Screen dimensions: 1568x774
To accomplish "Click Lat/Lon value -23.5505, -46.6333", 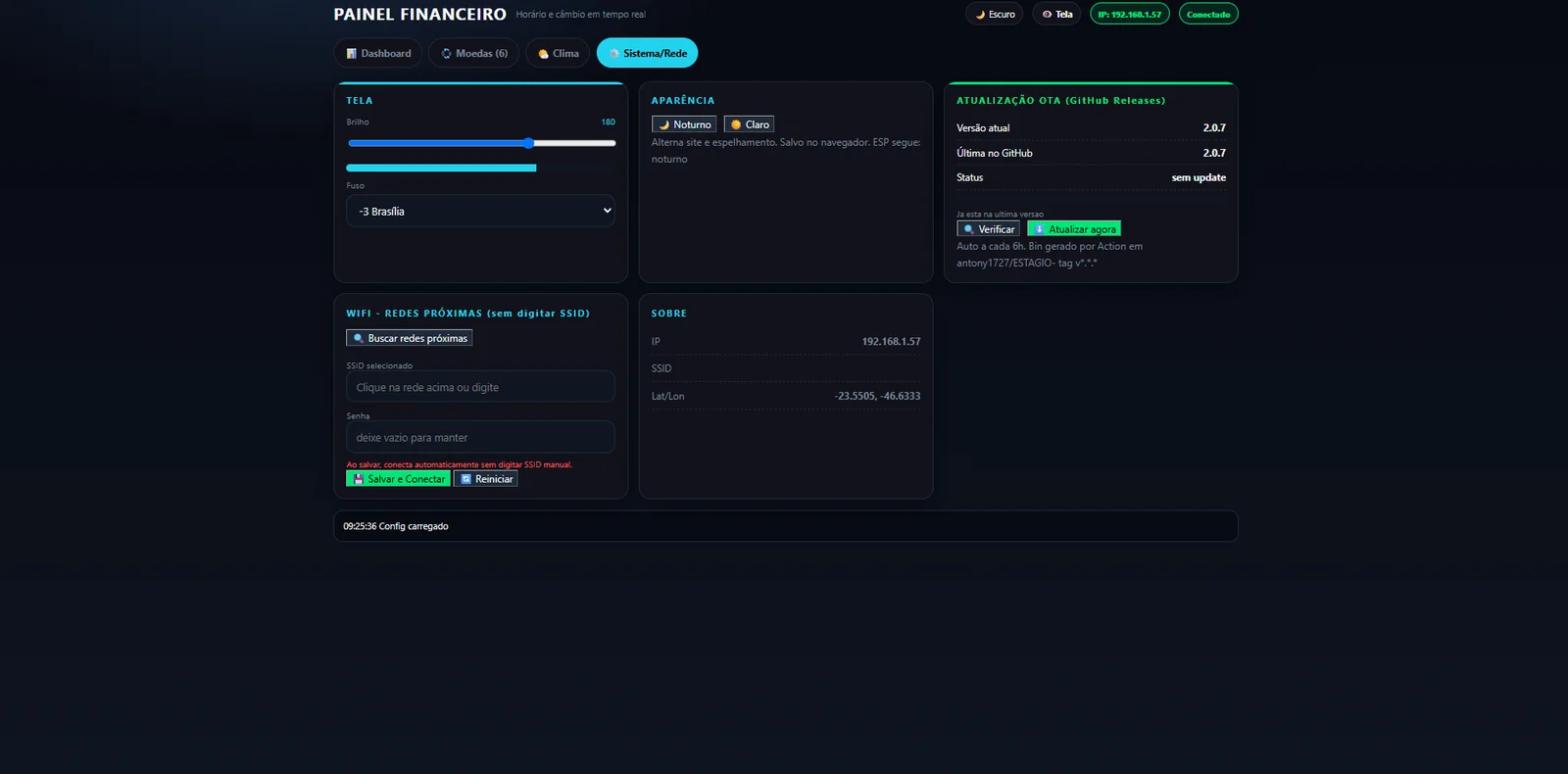I will click(x=877, y=396).
